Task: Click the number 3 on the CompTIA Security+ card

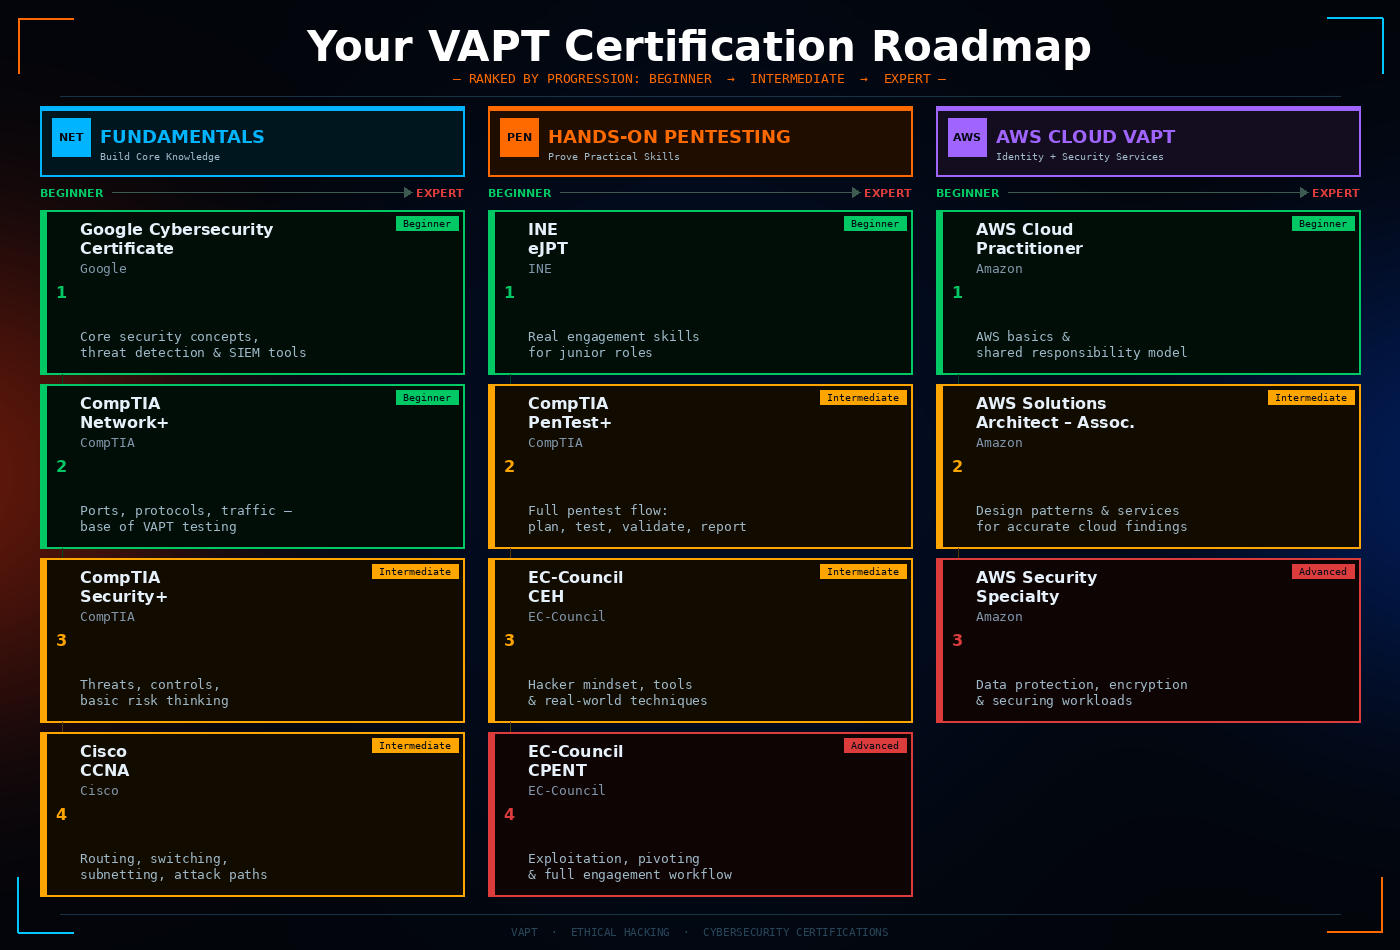Action: pos(61,641)
